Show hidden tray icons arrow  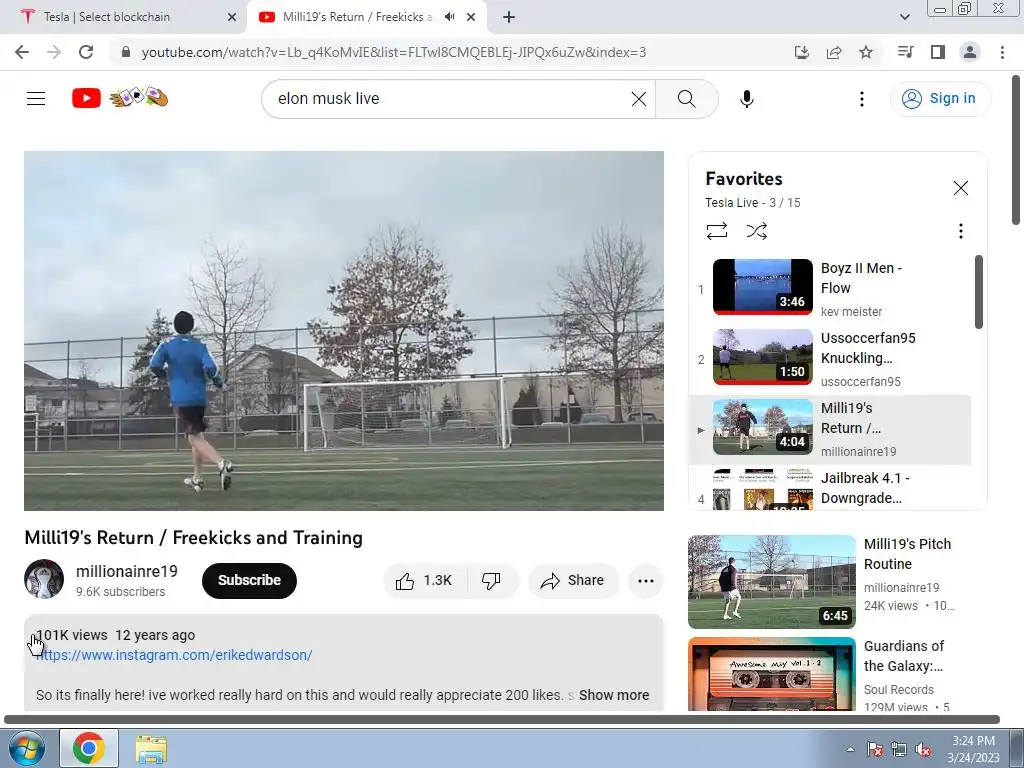850,749
